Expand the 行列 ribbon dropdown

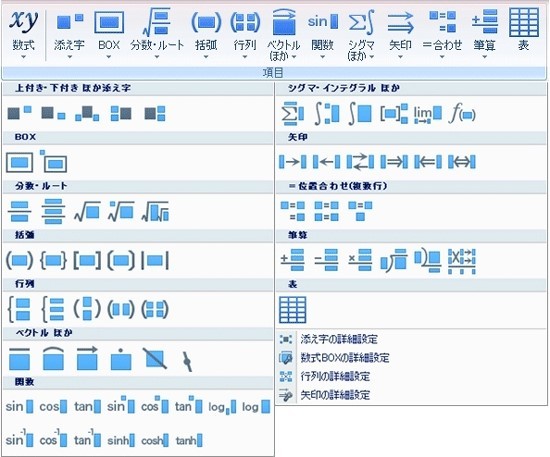tap(245, 34)
